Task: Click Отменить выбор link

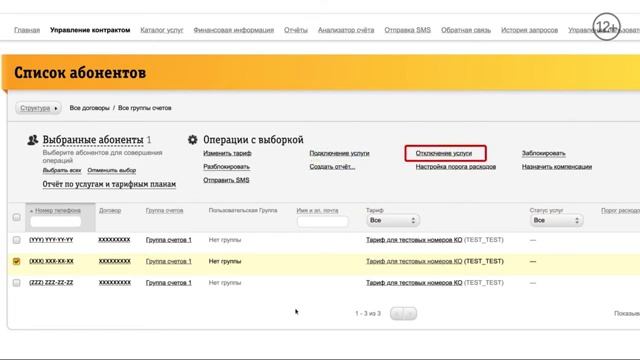Action: [x=111, y=170]
